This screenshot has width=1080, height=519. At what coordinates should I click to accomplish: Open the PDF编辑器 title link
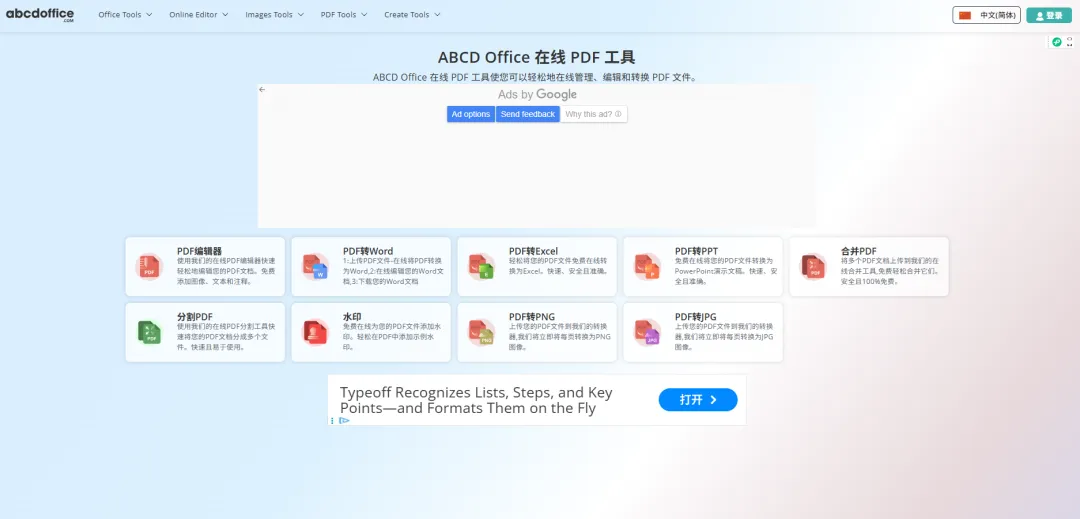point(199,251)
